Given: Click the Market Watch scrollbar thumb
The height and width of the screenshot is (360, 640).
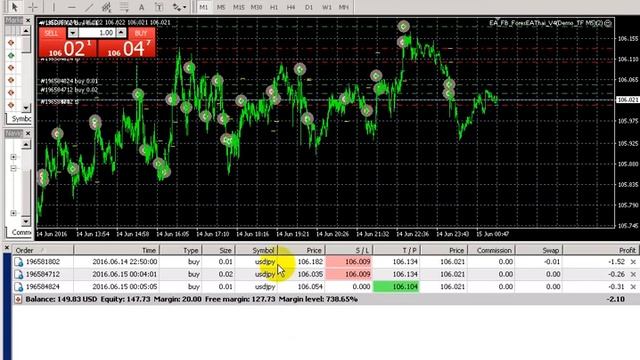Looking at the screenshot, I should [x=26, y=44].
